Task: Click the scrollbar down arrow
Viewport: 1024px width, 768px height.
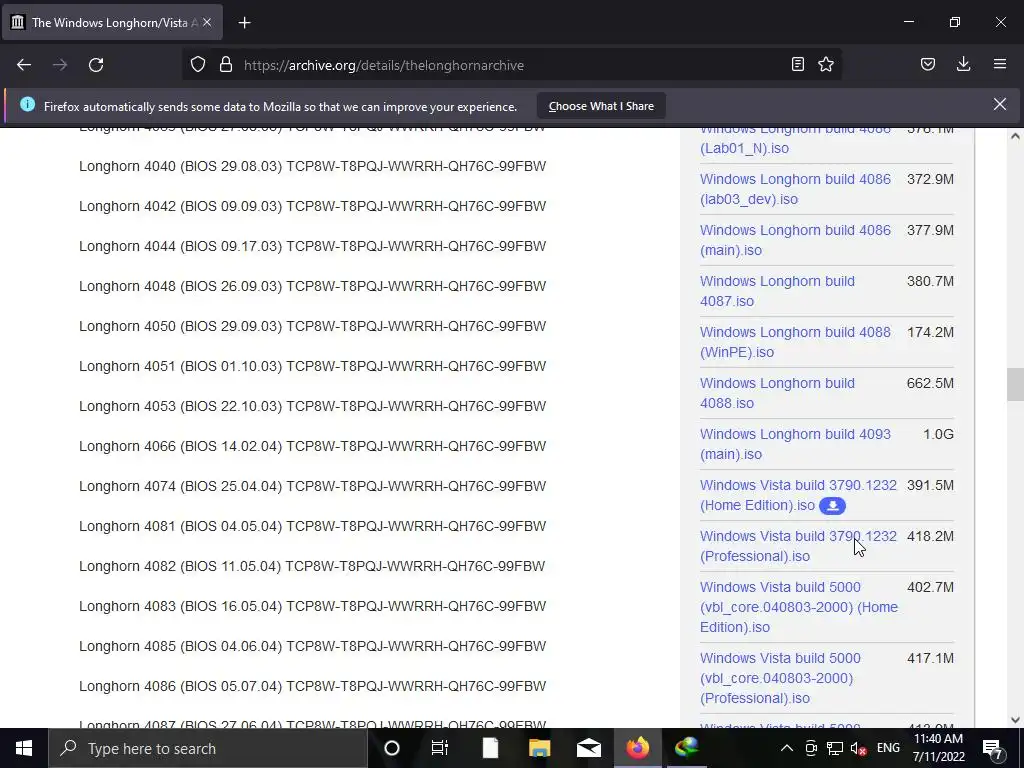Action: 1015,720
